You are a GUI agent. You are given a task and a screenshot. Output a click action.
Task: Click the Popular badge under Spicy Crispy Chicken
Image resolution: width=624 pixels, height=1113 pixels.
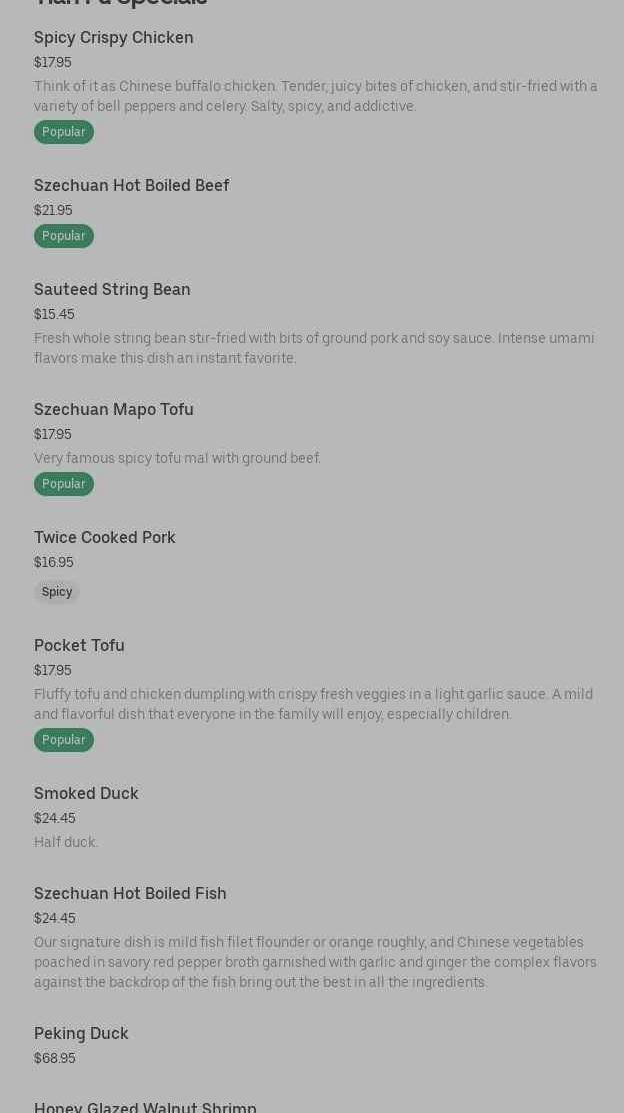64,132
